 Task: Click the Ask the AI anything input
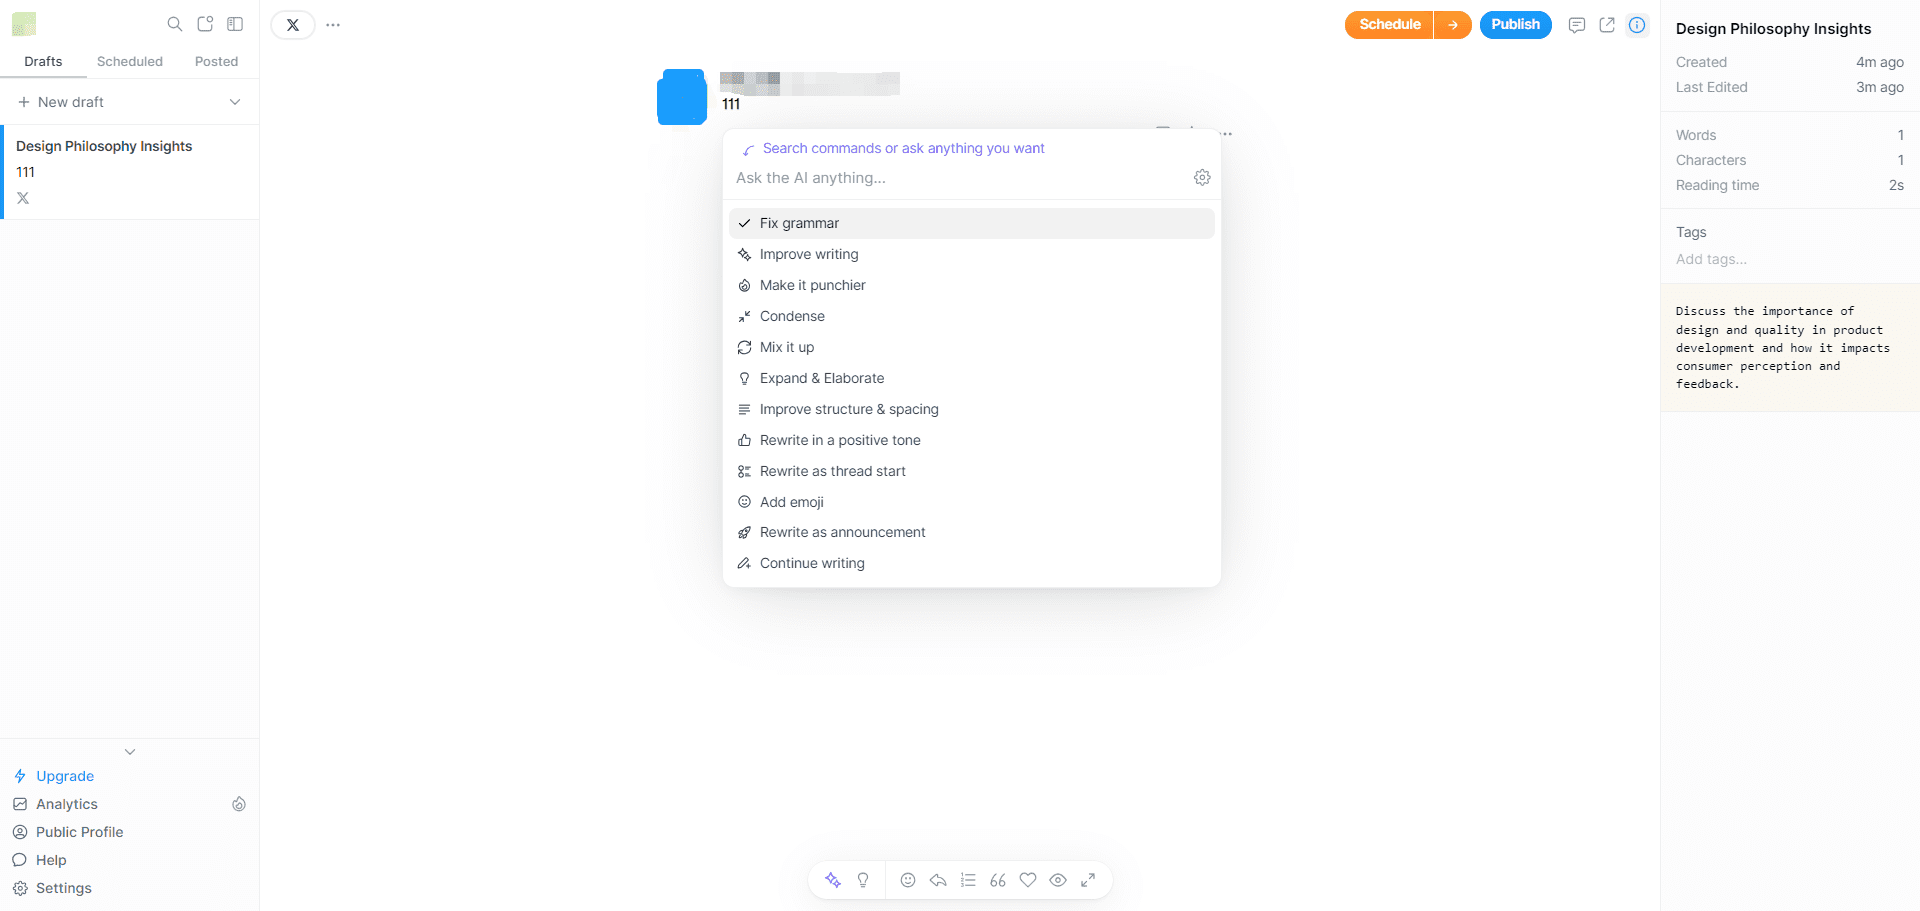pyautogui.click(x=950, y=178)
